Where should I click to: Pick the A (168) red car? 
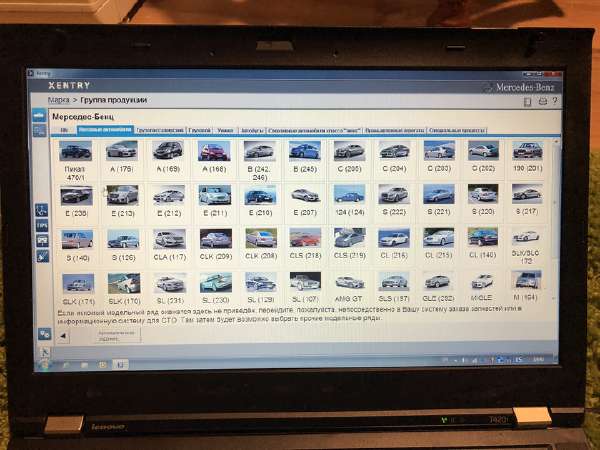(214, 157)
